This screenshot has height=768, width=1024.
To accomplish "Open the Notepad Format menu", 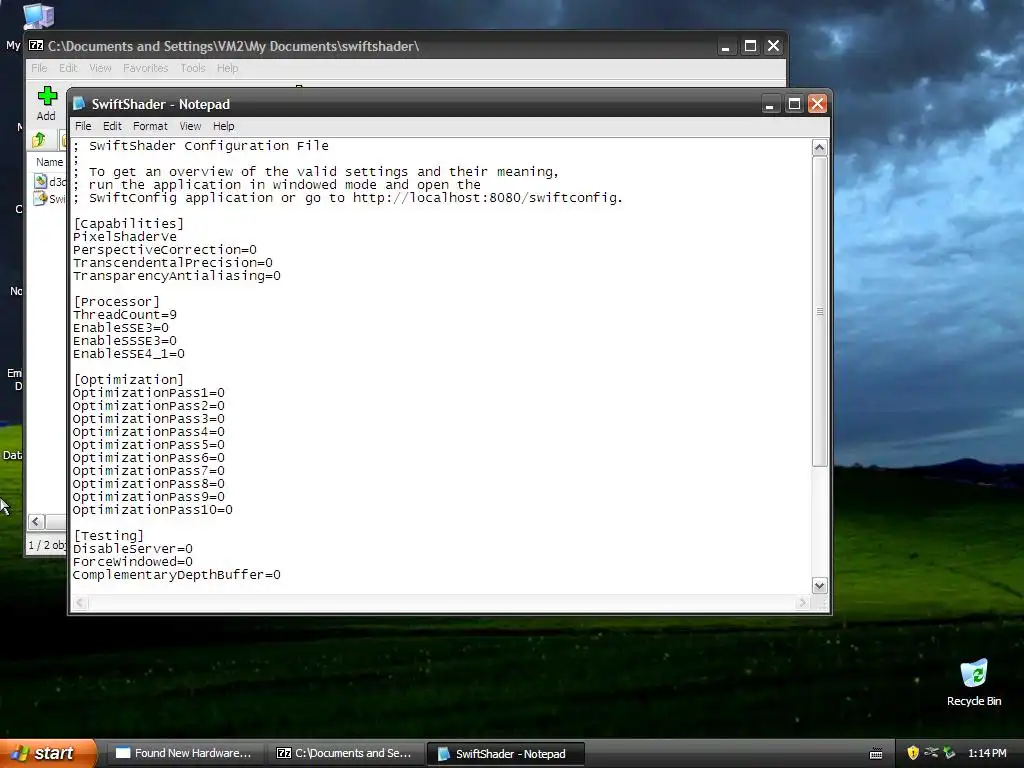I will coord(150,126).
